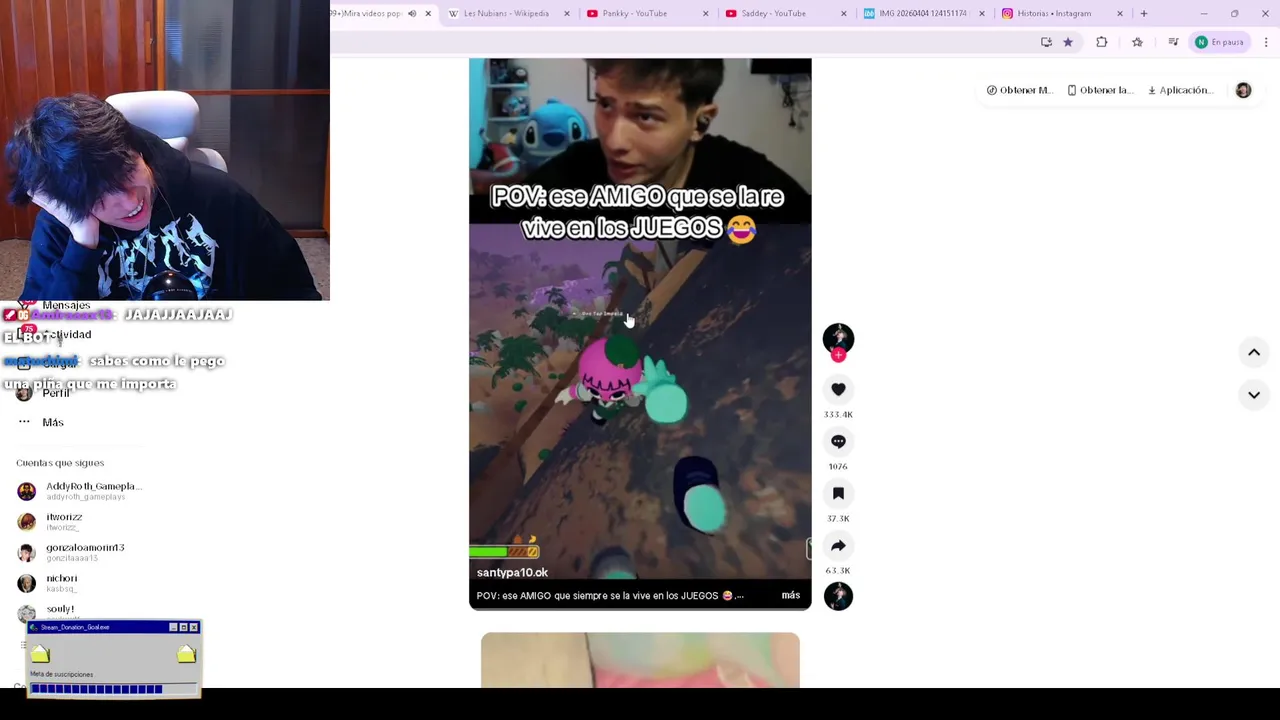Go to previous video with up chevron
This screenshot has height=720, width=1280.
click(x=1253, y=352)
